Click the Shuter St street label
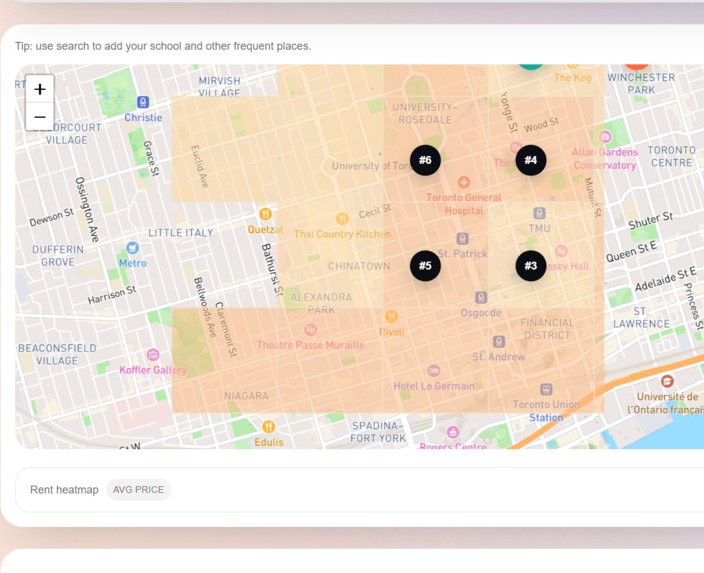The height and width of the screenshot is (573, 704). coord(651,220)
